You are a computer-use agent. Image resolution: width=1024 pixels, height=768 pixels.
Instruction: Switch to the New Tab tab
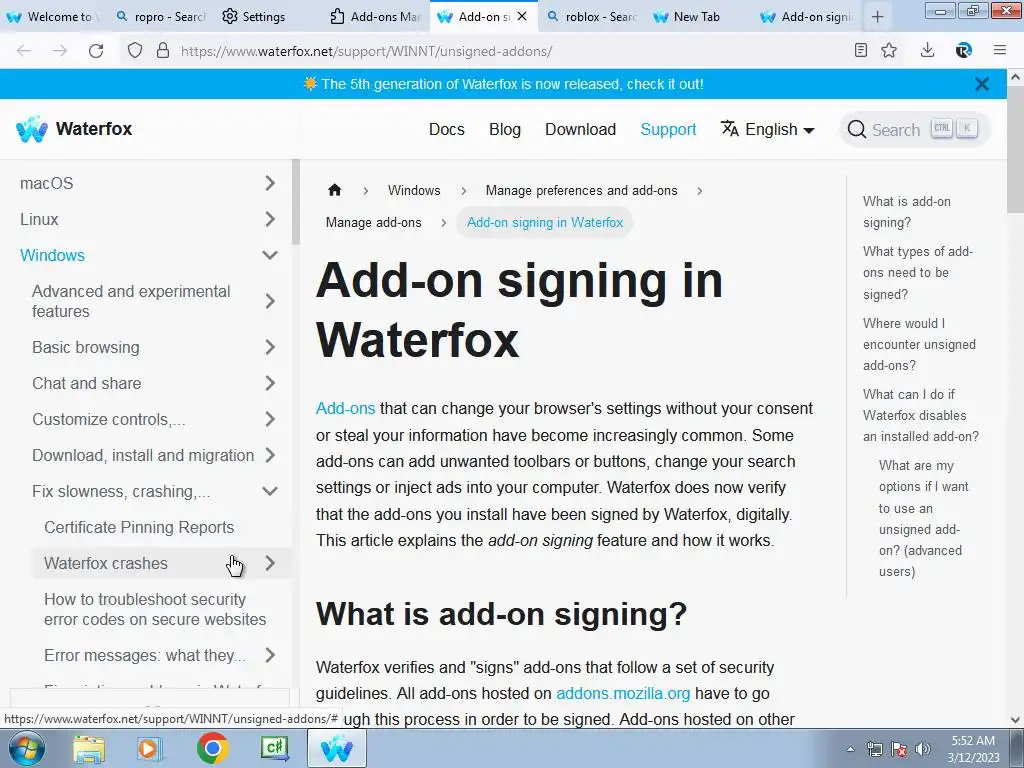click(x=696, y=16)
